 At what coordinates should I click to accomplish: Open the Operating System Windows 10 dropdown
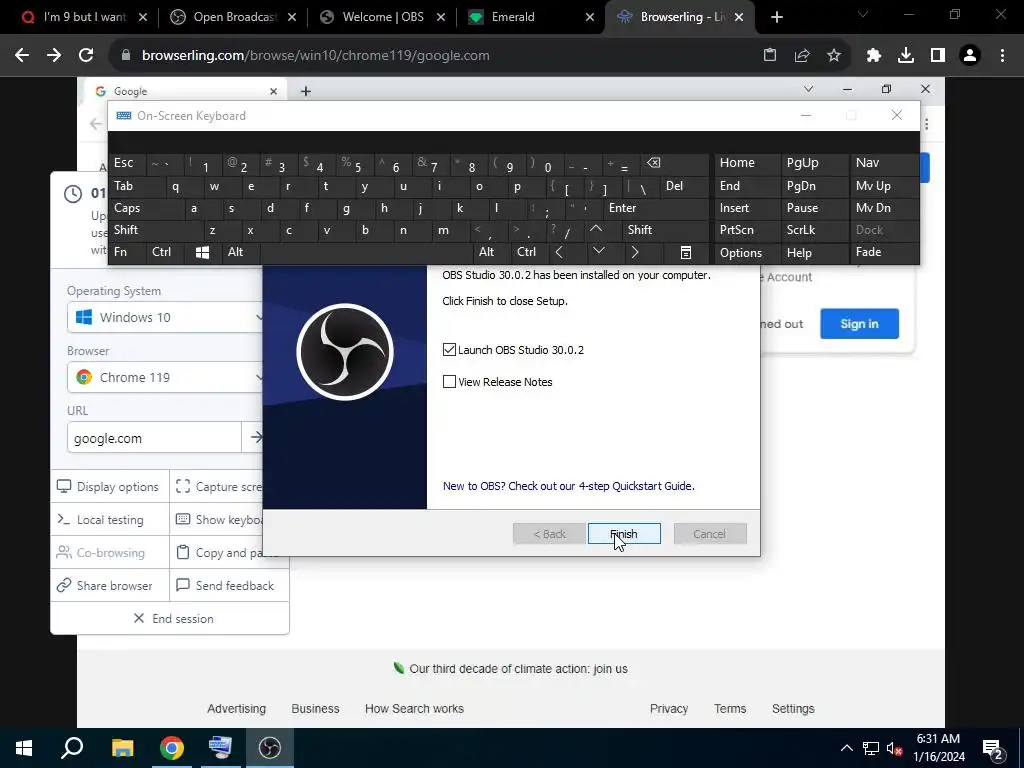pyautogui.click(x=167, y=317)
